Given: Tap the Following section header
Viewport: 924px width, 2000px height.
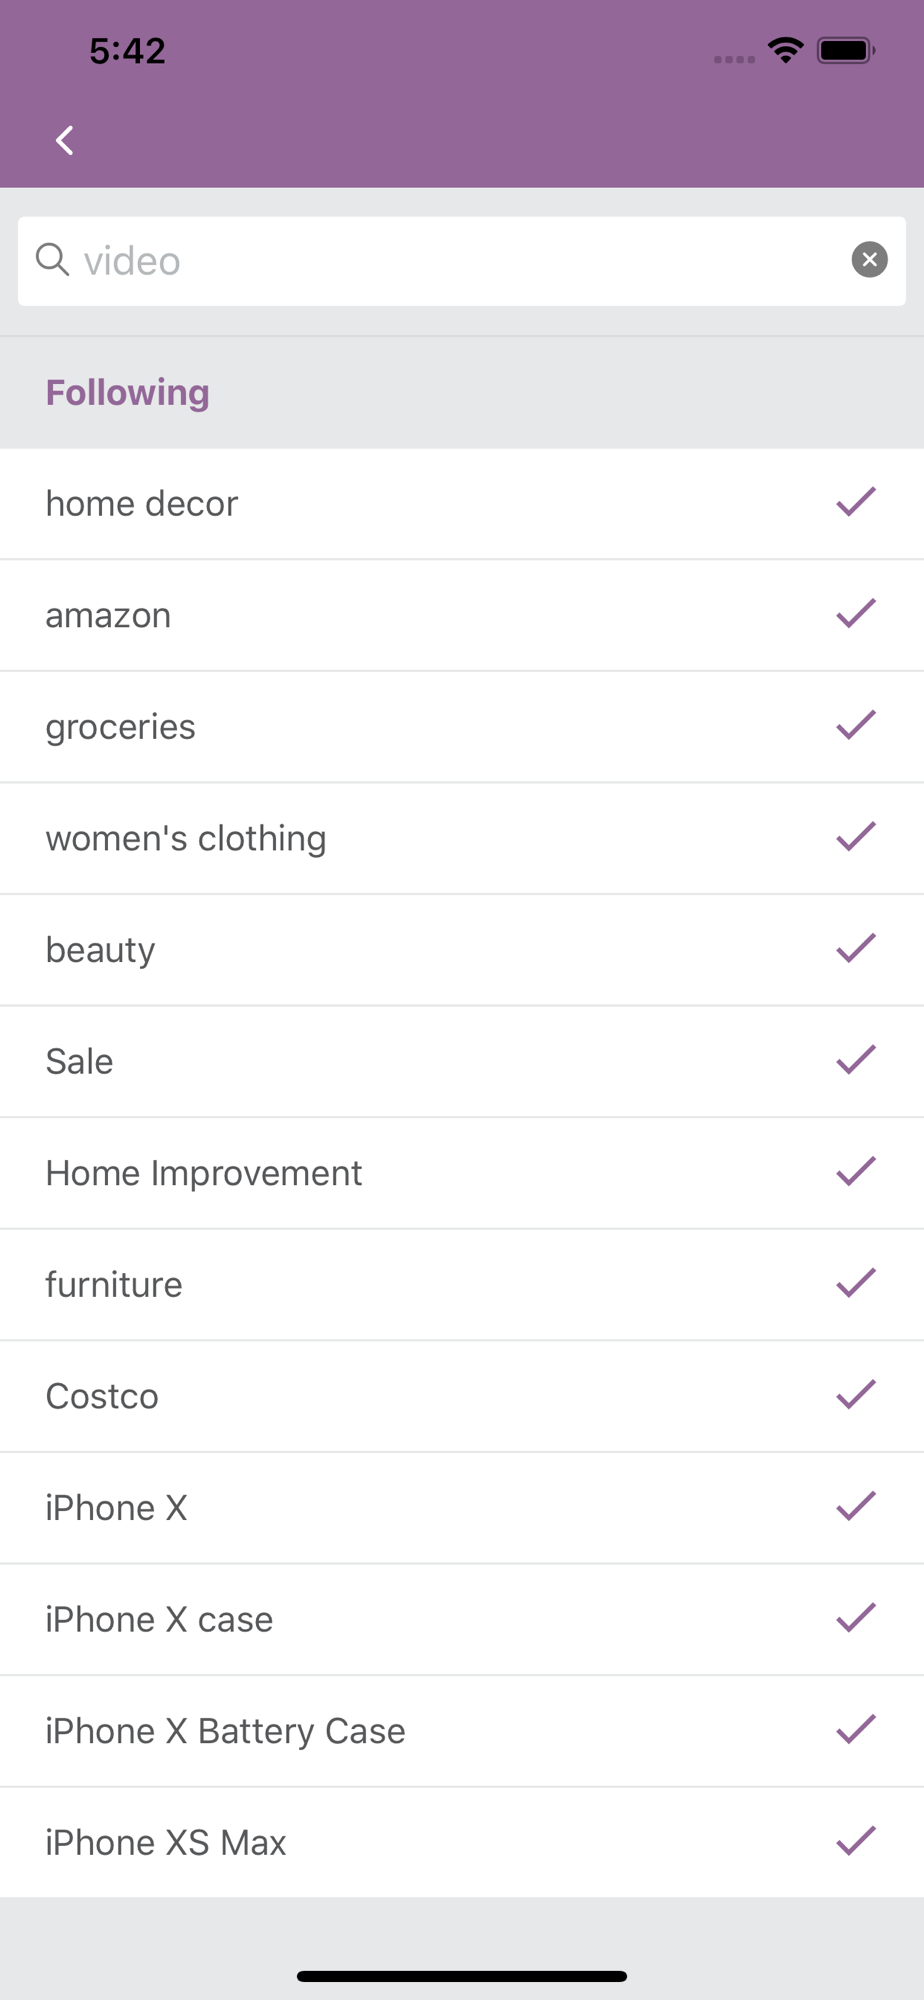Looking at the screenshot, I should 127,393.
